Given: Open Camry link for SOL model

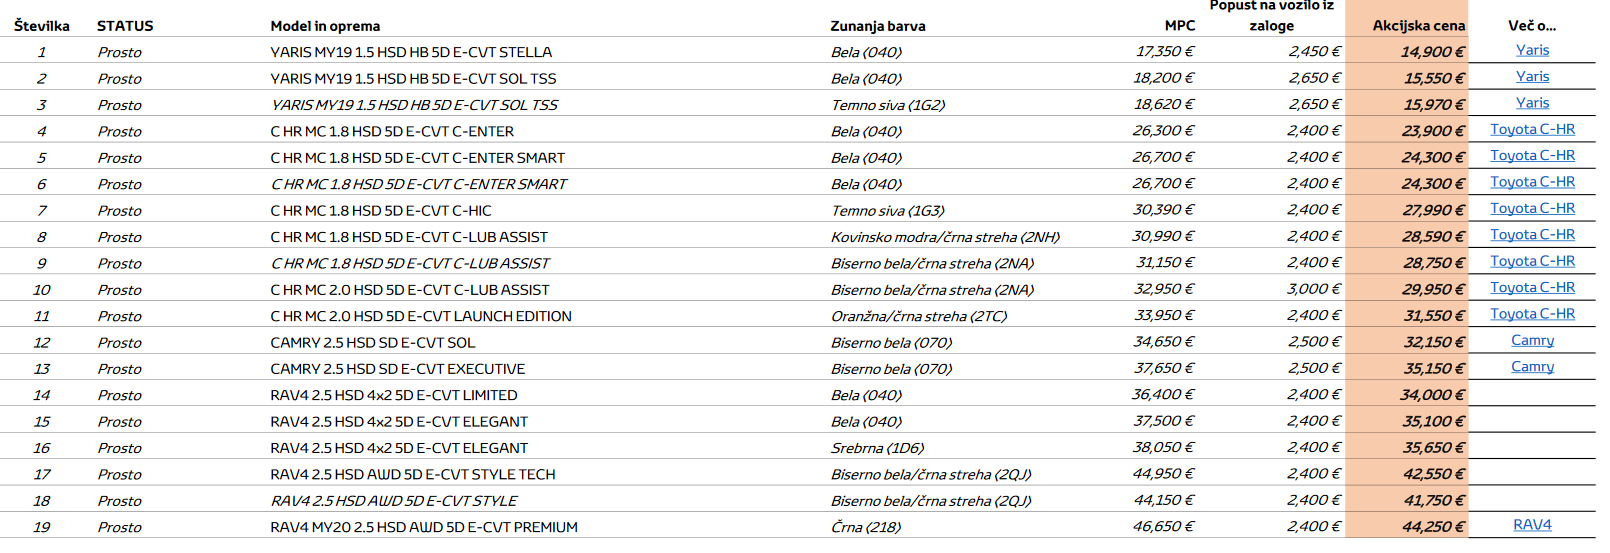Looking at the screenshot, I should coord(1532,340).
